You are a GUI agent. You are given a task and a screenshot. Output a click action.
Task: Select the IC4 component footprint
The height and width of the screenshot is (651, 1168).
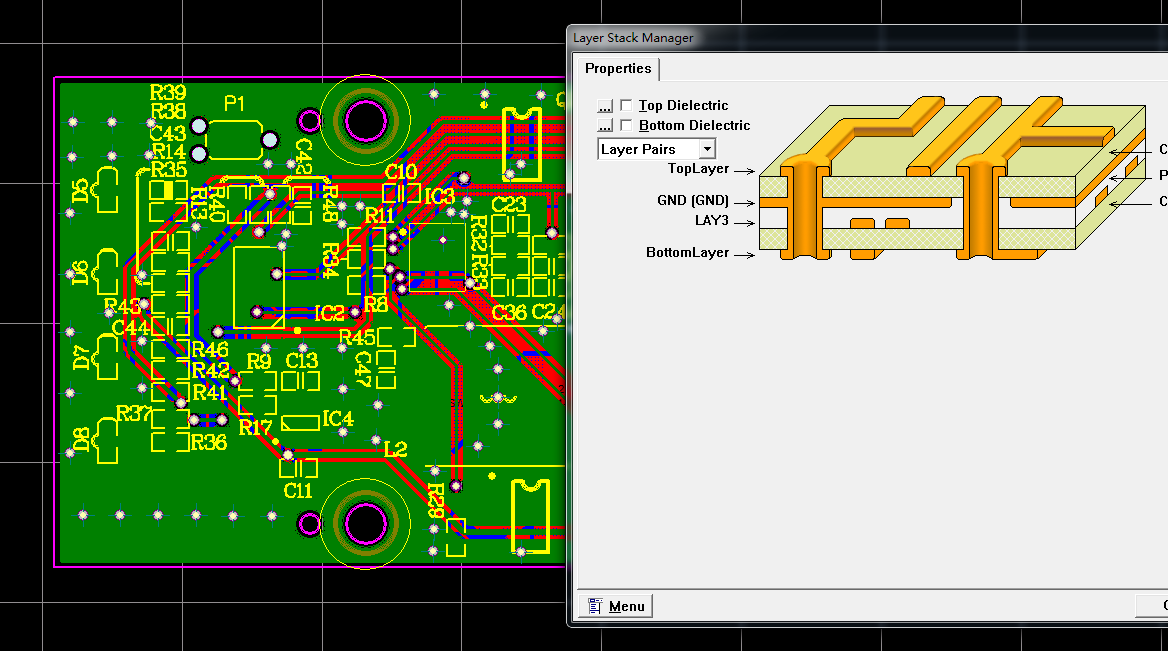[x=300, y=423]
